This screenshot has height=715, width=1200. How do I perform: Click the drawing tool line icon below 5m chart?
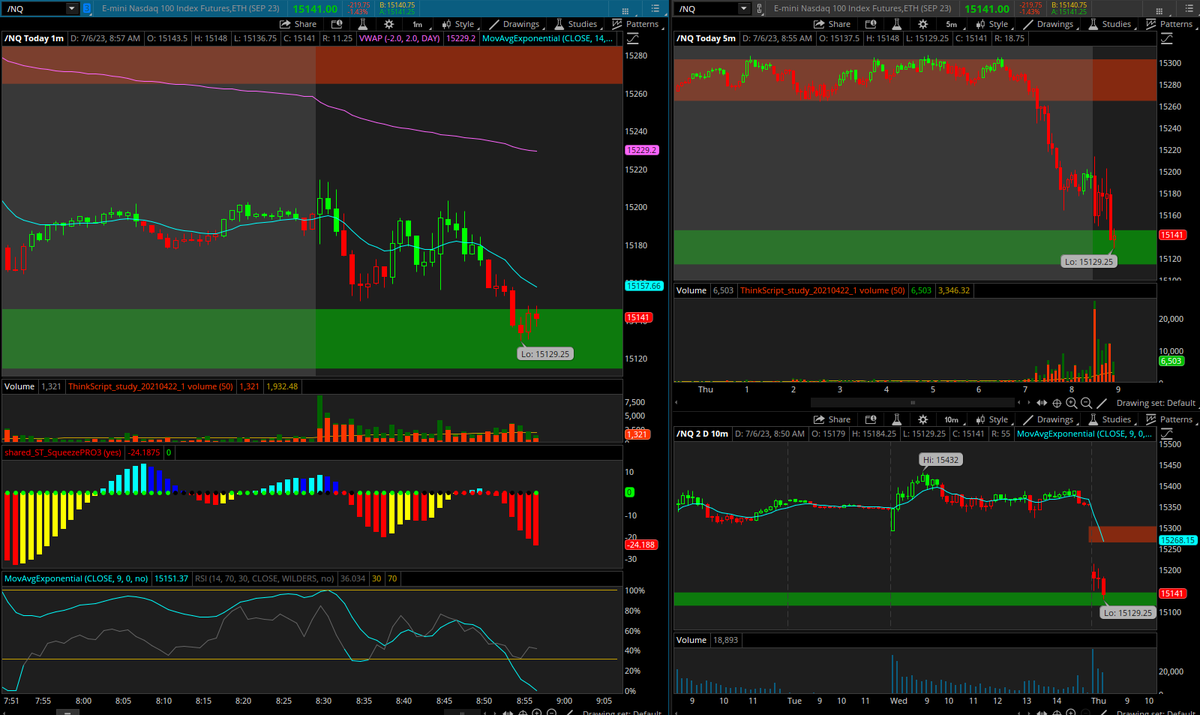coord(1103,403)
